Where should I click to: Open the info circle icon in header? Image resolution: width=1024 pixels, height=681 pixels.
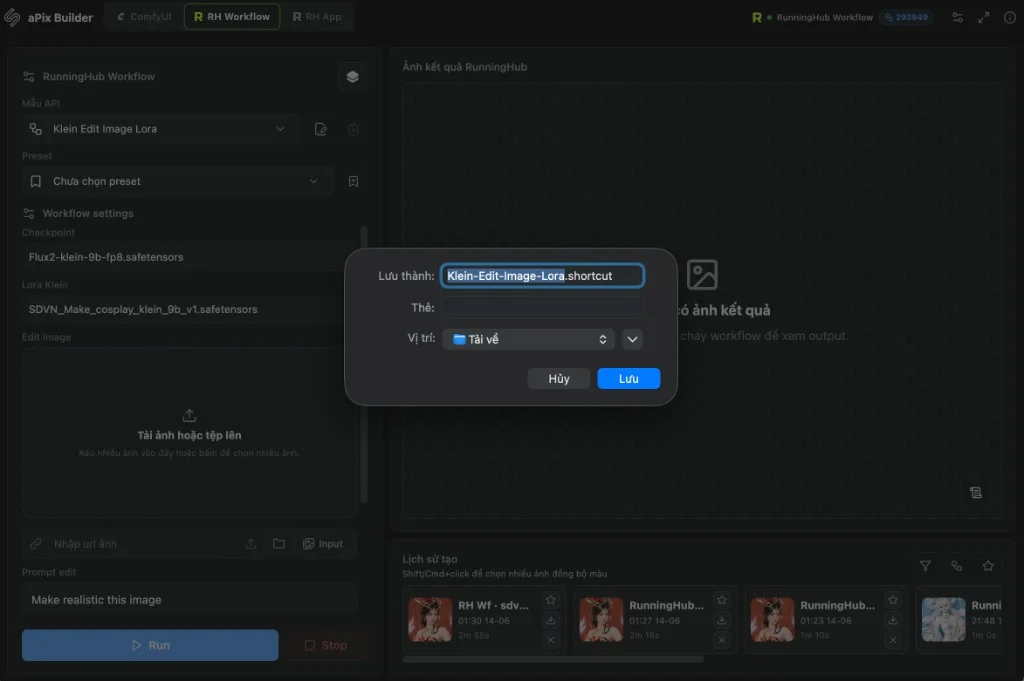[1010, 18]
